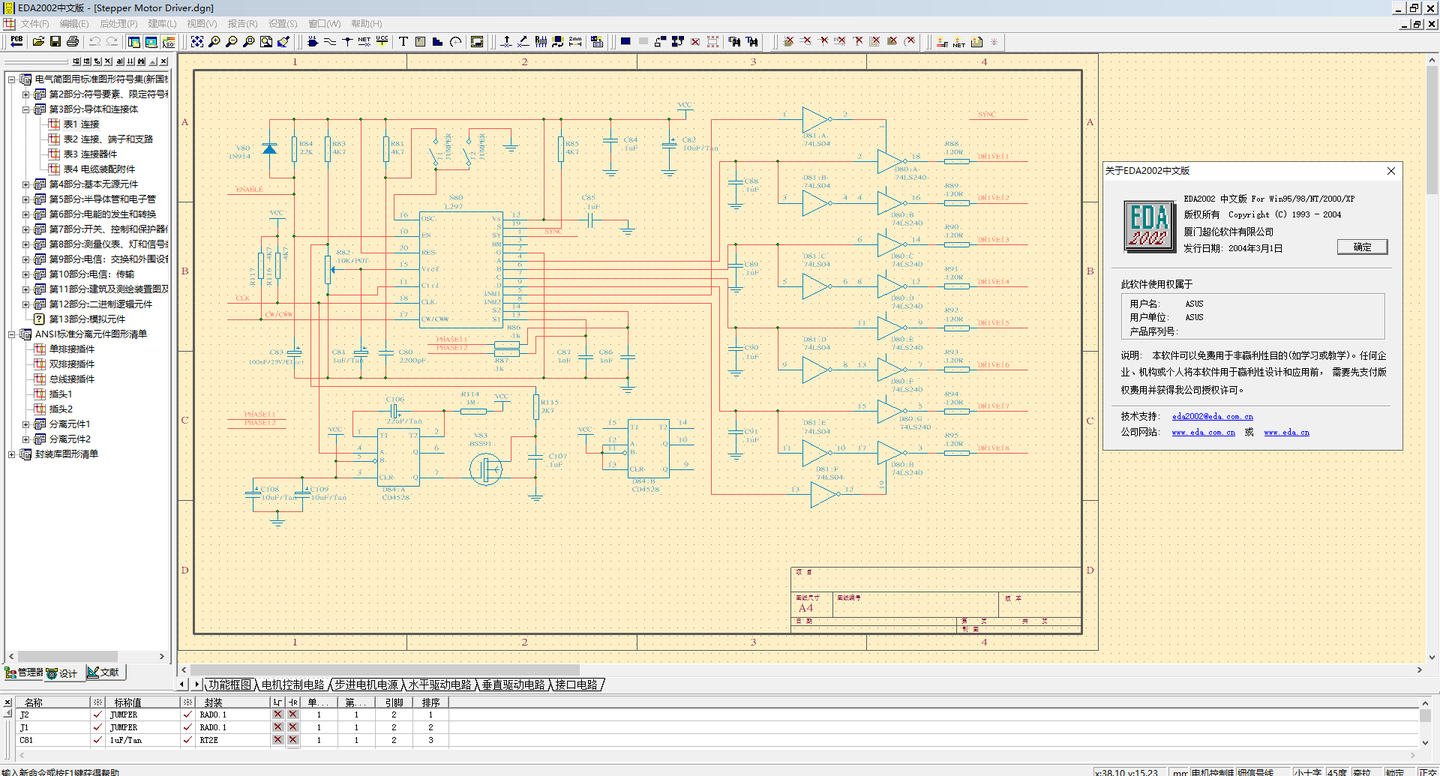This screenshot has width=1440, height=776.
Task: Click the zoom in magnifier icon
Action: click(x=214, y=42)
